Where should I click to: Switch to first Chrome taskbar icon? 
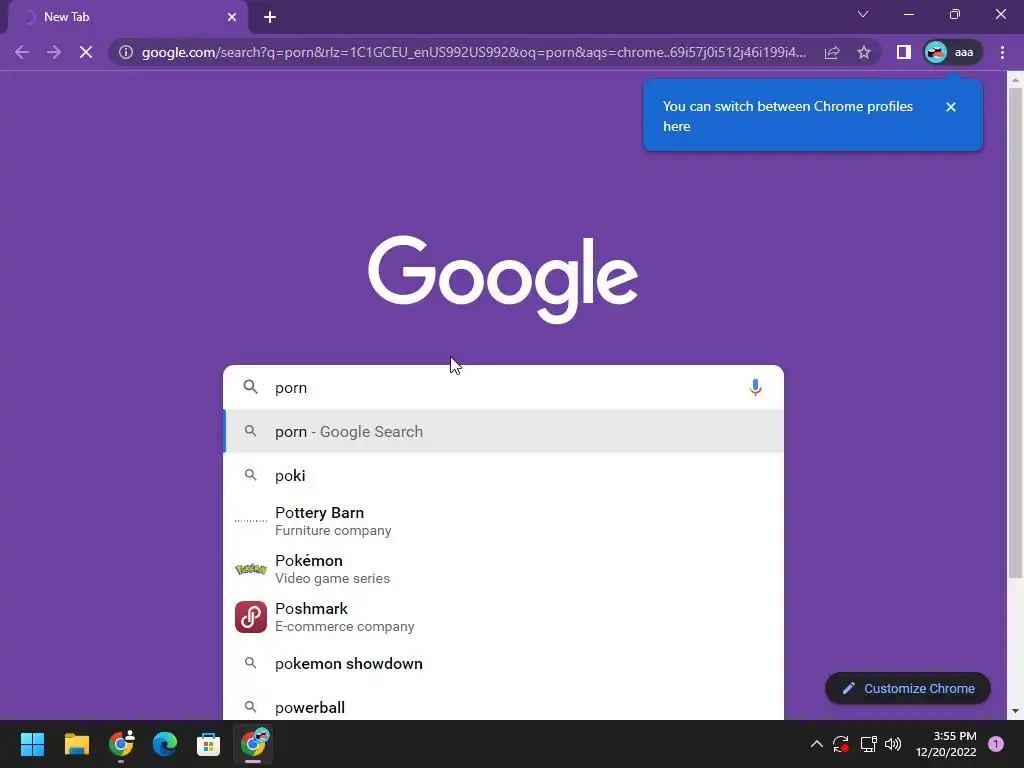click(x=121, y=744)
